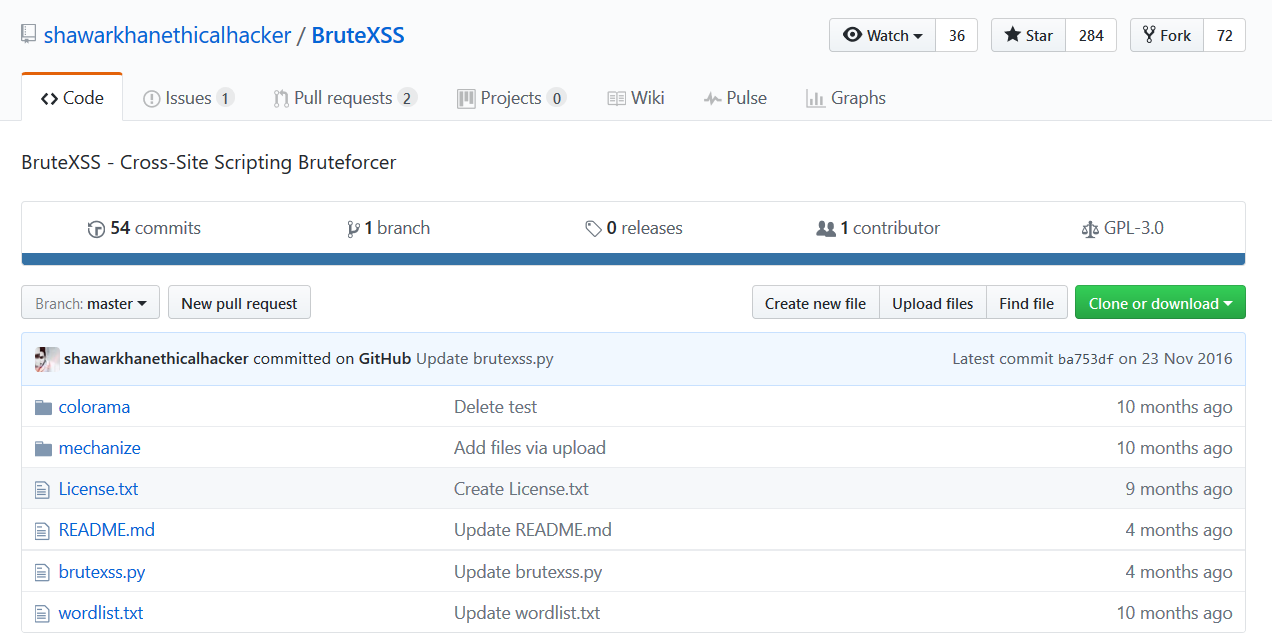View the 36 watchers count
The image size is (1272, 638).
(x=957, y=35)
